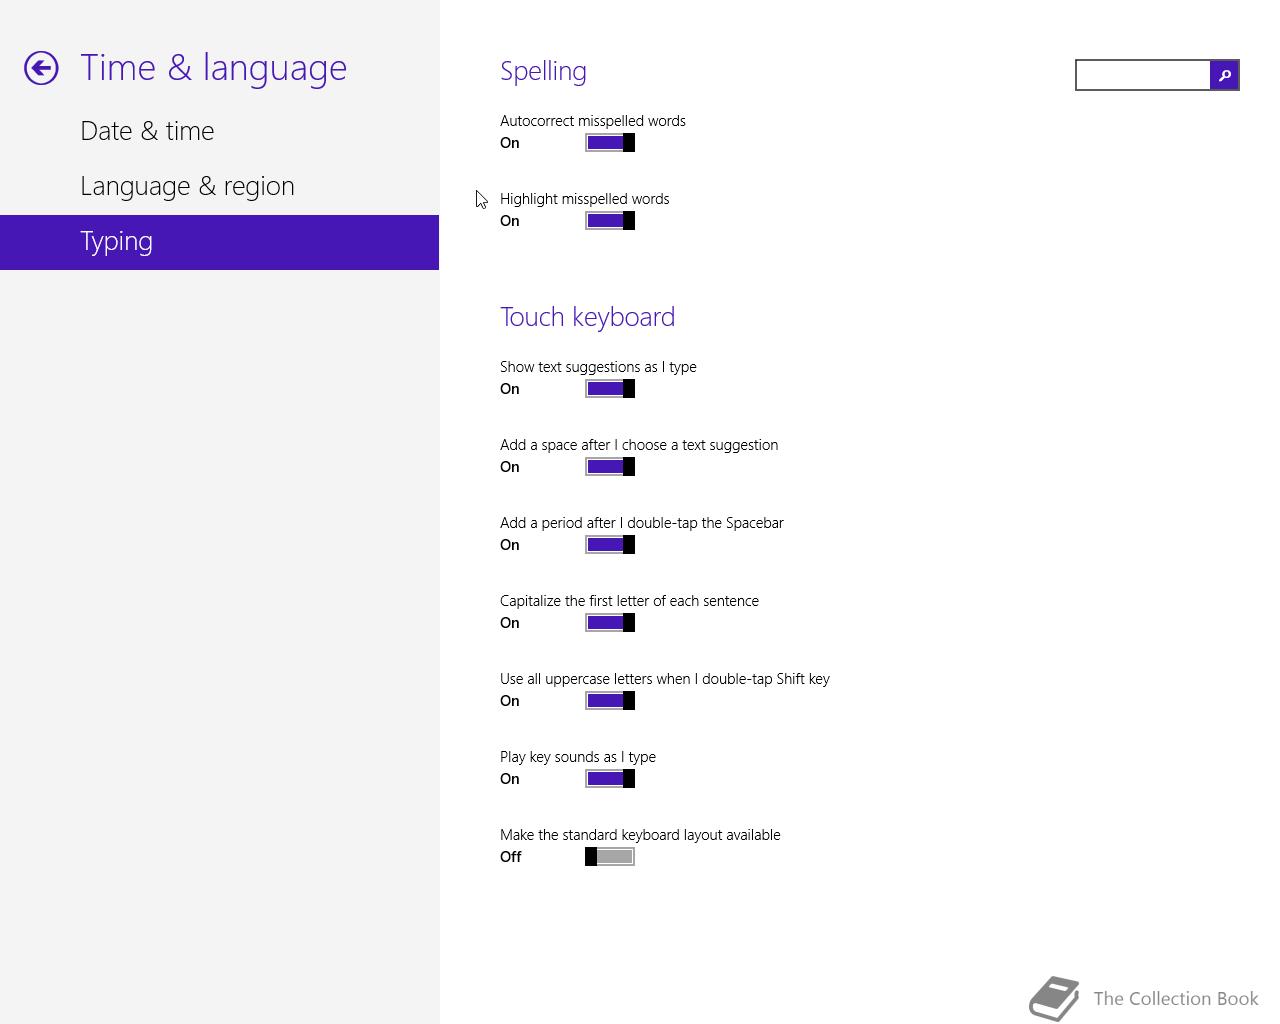Click The Collection Book logo icon
1280x1024 pixels.
1055,998
